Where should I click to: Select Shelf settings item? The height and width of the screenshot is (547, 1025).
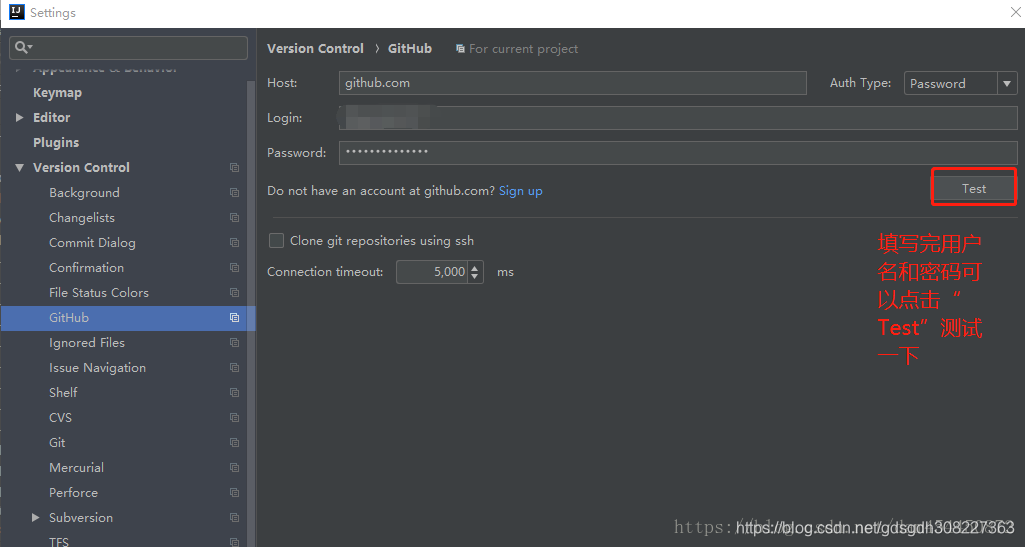click(63, 393)
